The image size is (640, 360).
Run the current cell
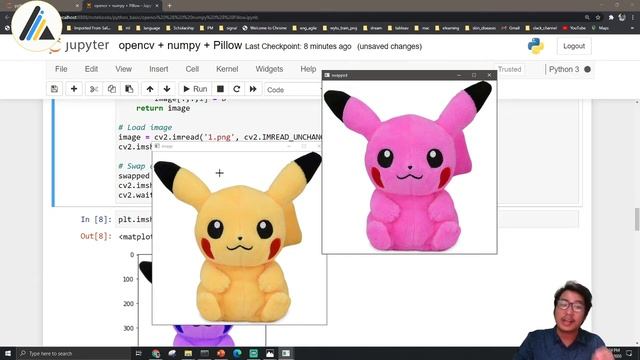point(195,89)
